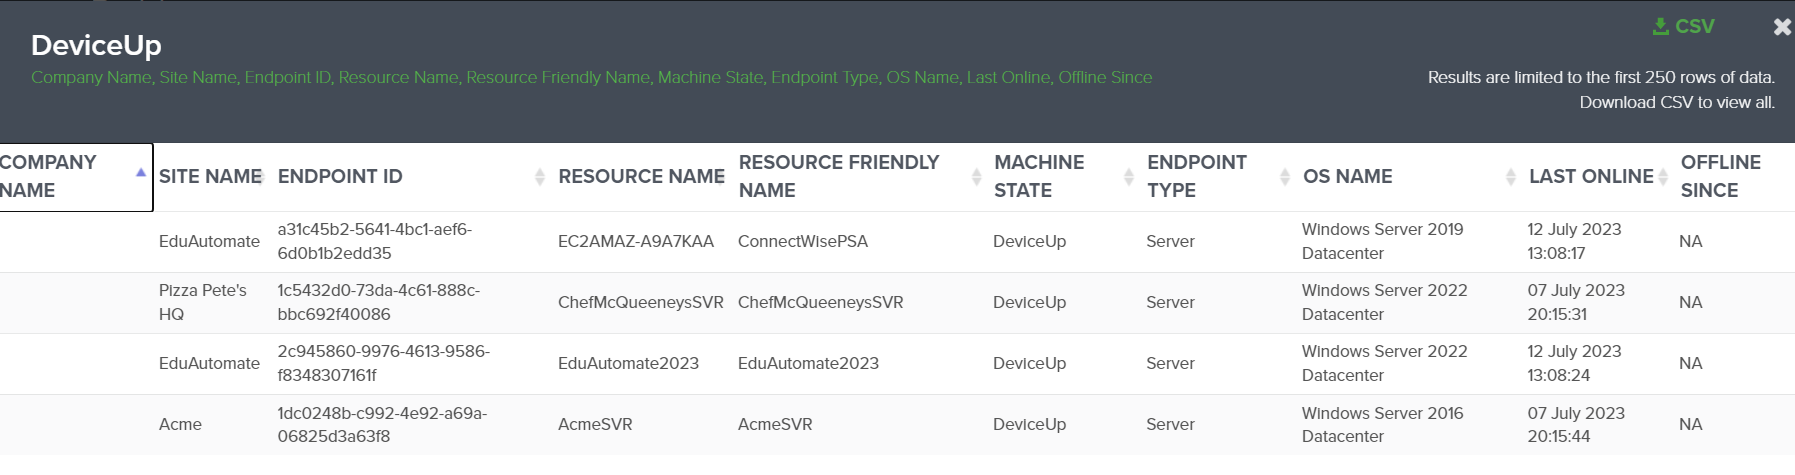Download the results as CSV
The width and height of the screenshot is (1795, 475).
pos(1684,27)
